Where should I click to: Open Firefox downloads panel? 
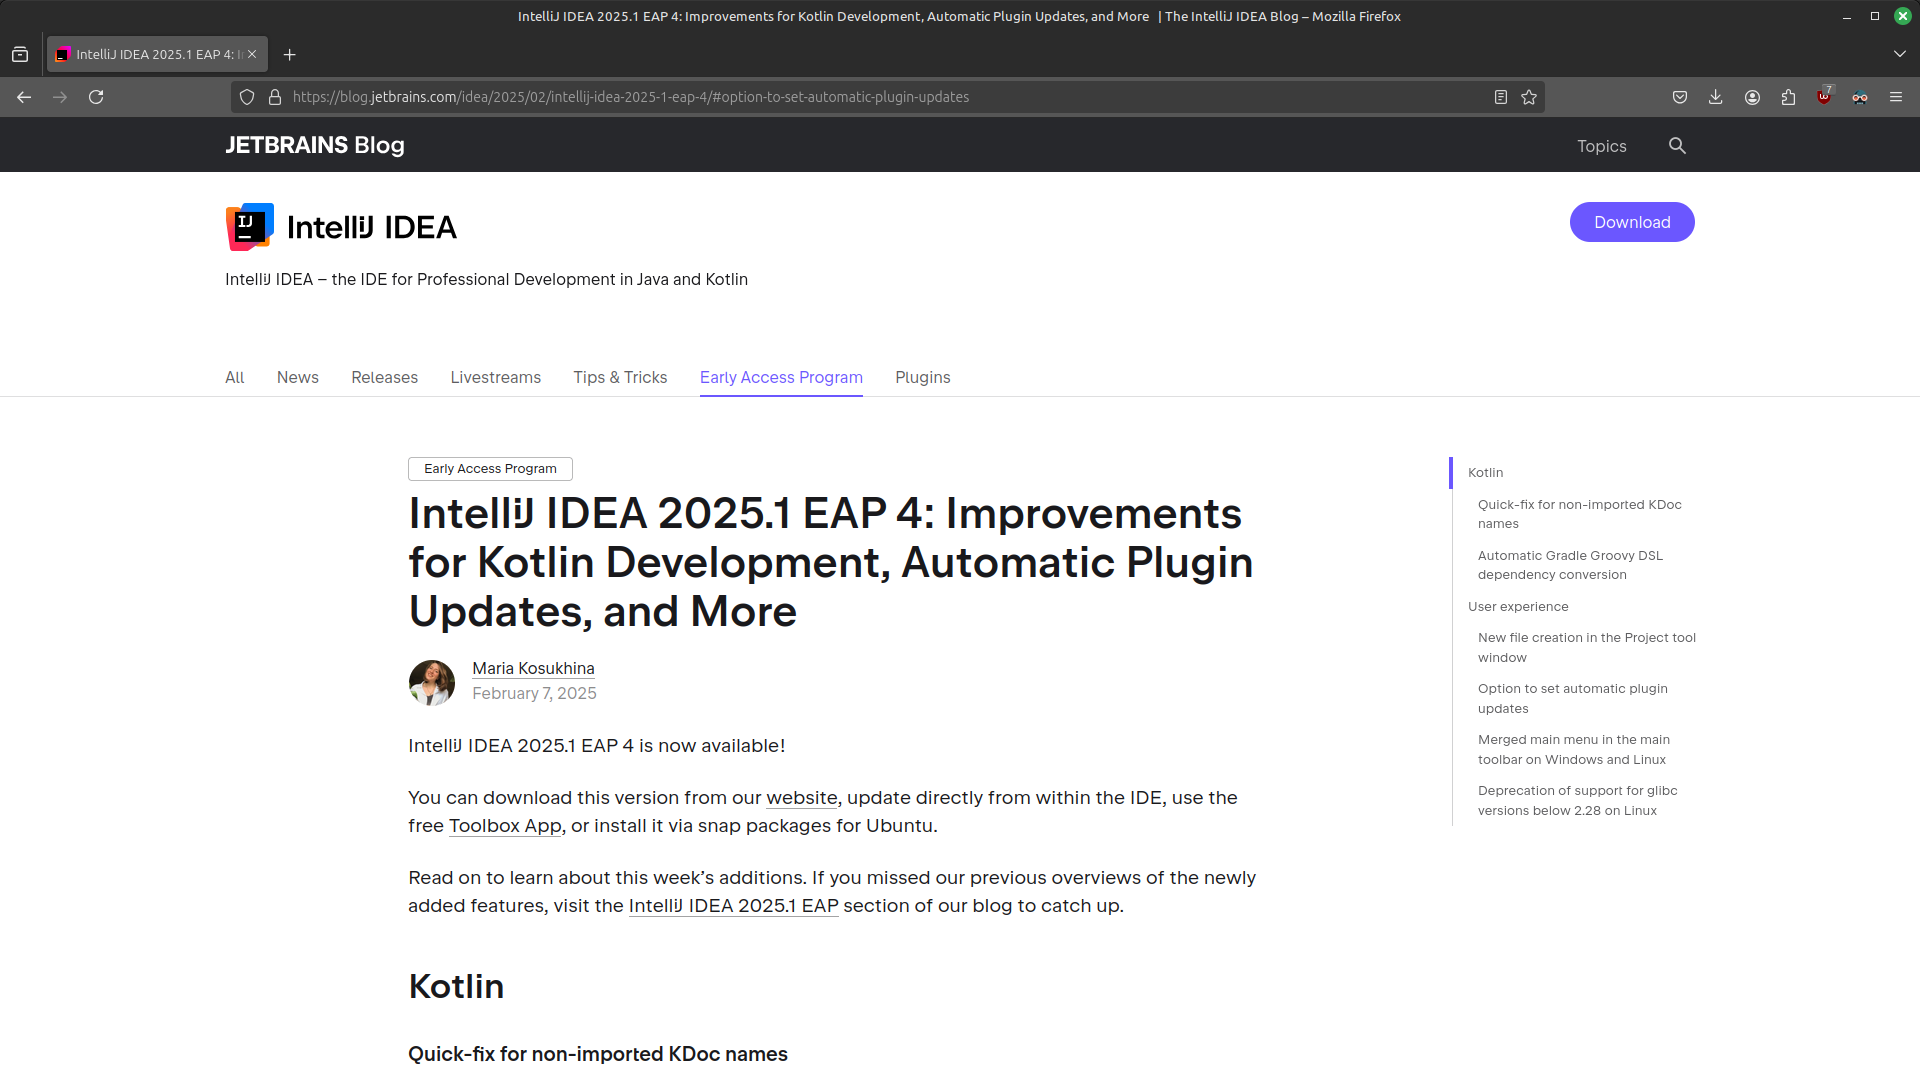[1716, 97]
